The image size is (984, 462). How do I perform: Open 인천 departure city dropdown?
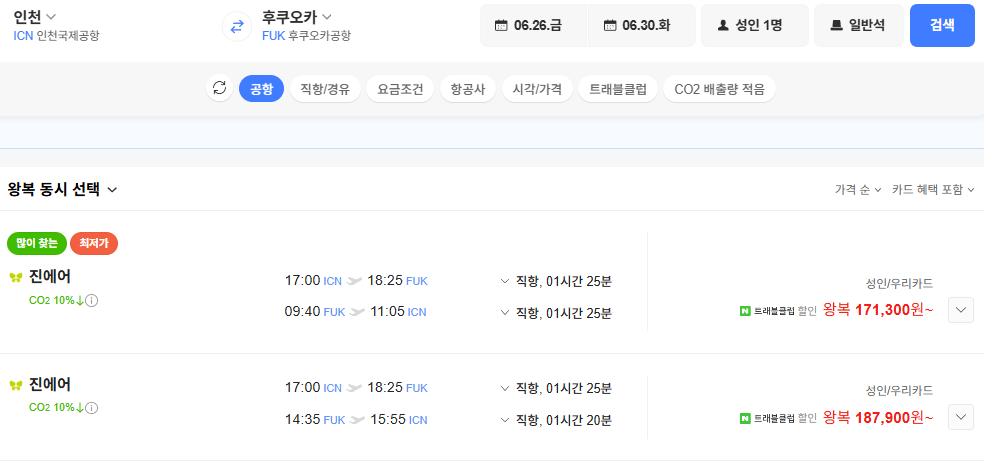click(x=35, y=16)
